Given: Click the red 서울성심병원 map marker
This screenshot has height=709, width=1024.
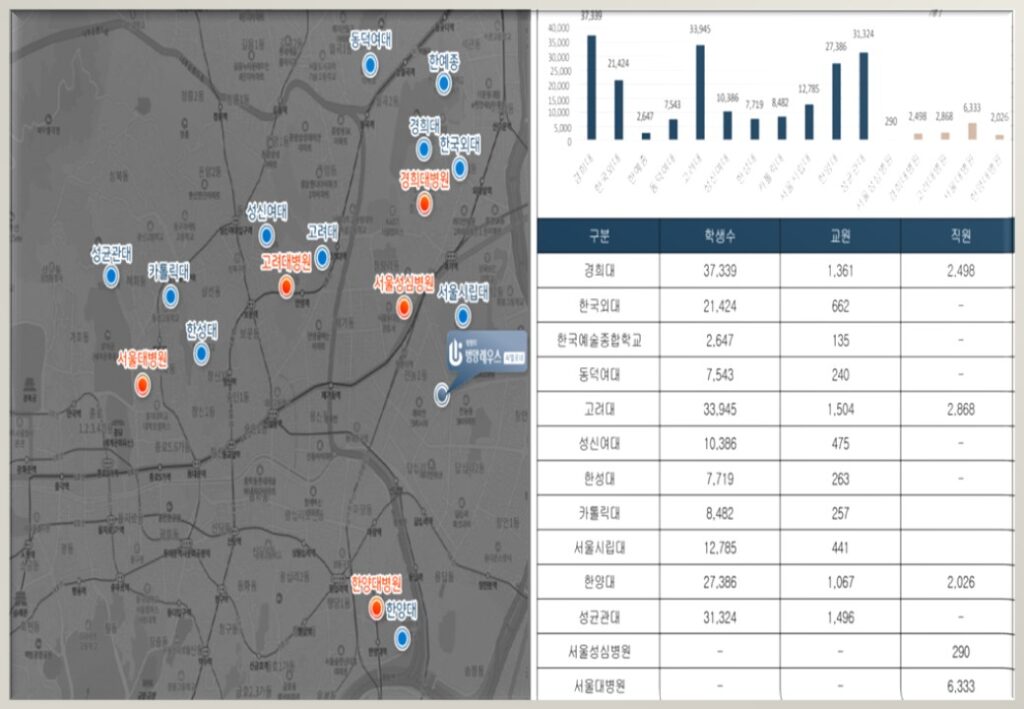Looking at the screenshot, I should click(403, 308).
